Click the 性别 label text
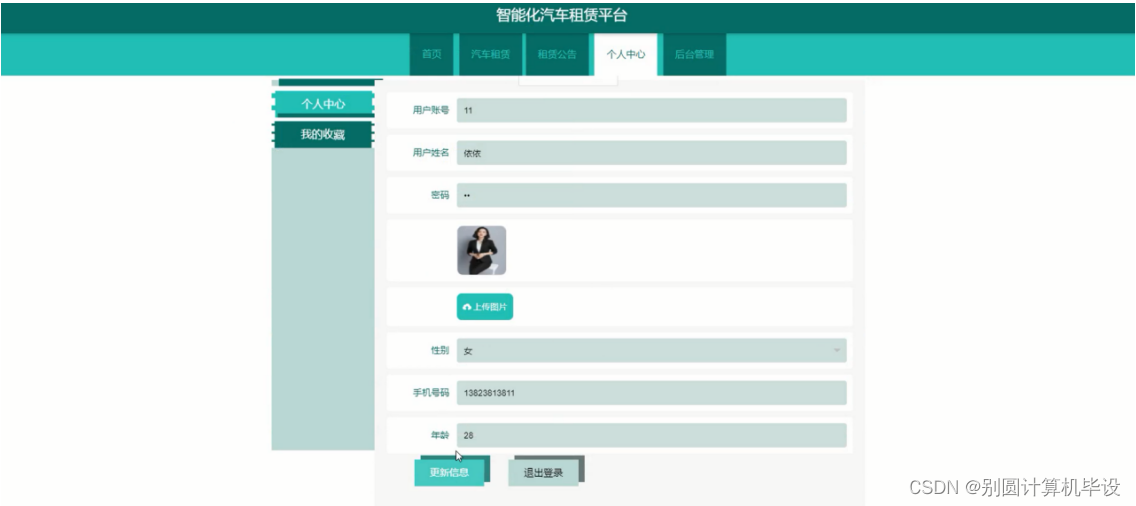Image resolution: width=1136 pixels, height=506 pixels. click(x=440, y=350)
